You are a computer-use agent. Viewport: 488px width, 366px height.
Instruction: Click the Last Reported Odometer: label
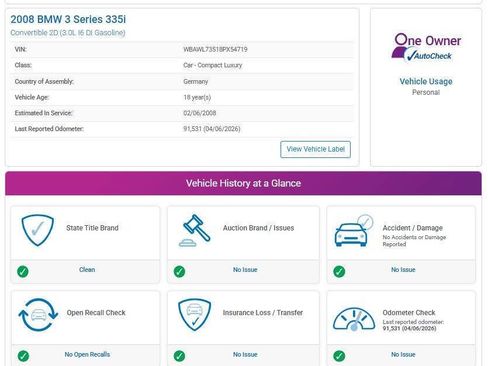click(49, 129)
